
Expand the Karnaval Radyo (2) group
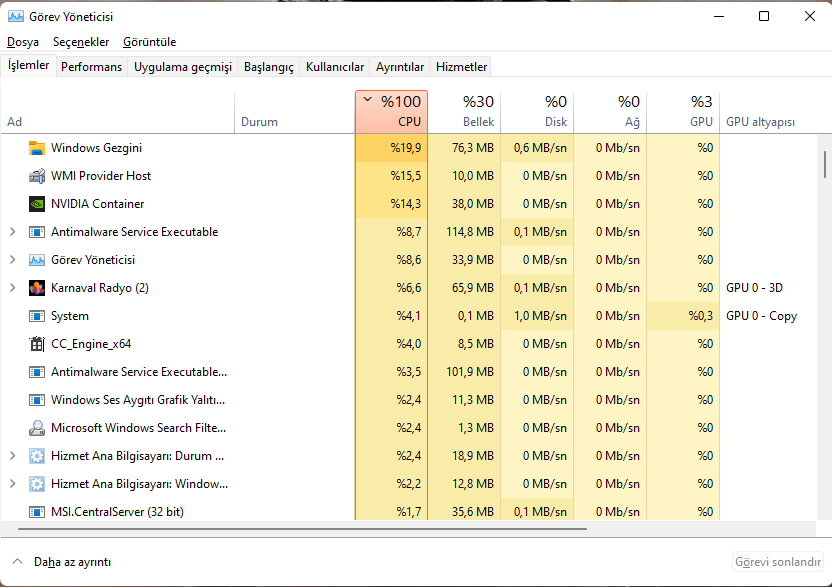point(13,288)
